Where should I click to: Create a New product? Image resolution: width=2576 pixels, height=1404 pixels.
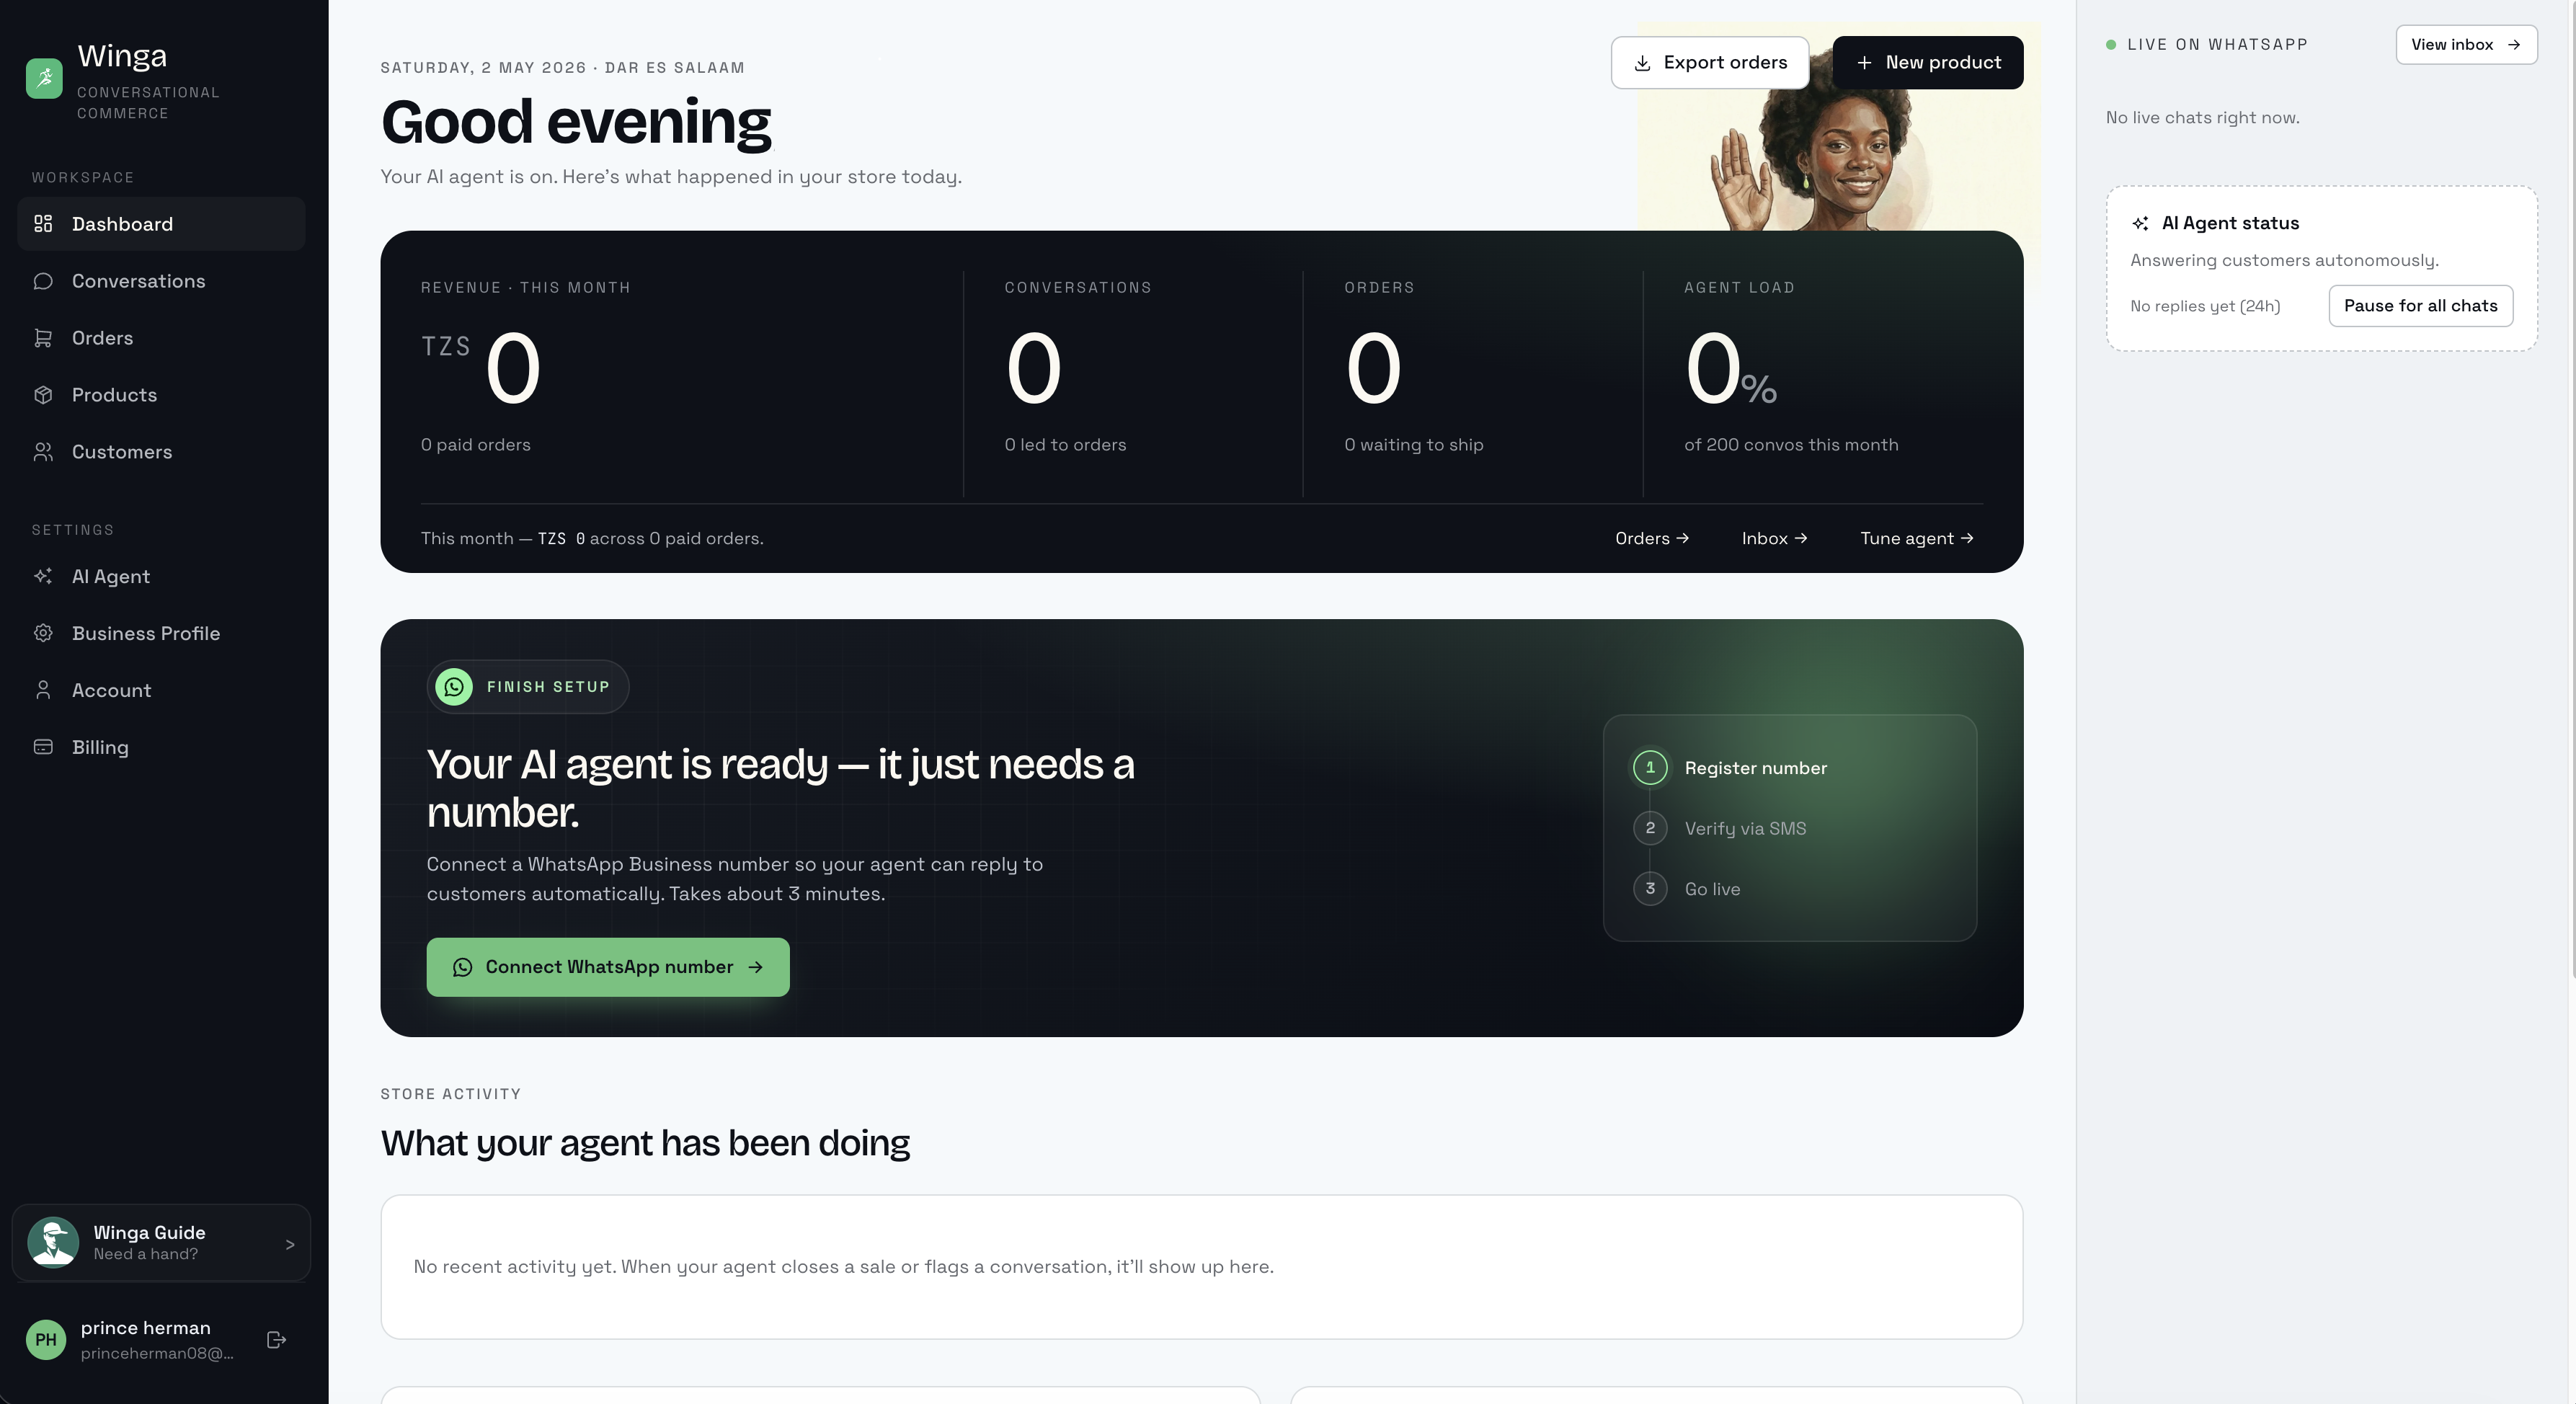tap(1928, 63)
